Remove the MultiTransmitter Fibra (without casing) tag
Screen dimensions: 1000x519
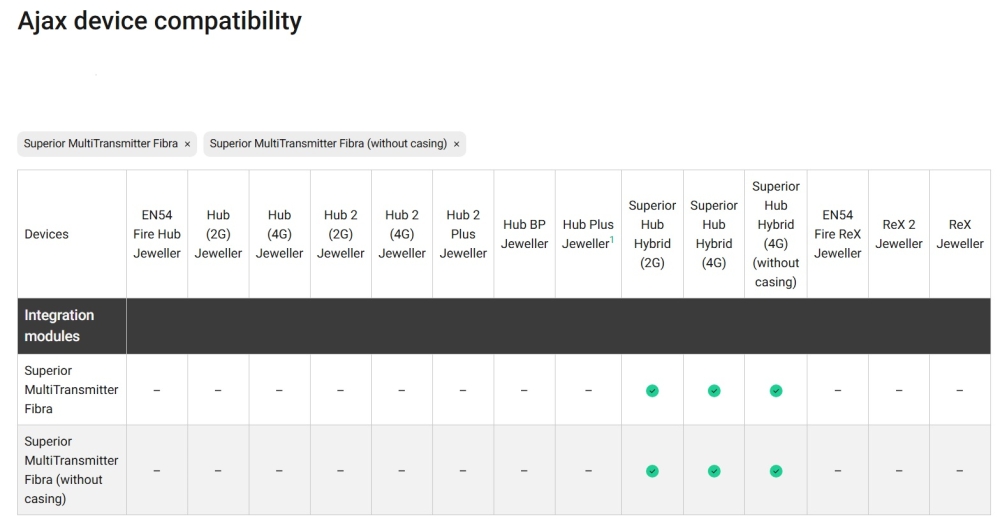[x=457, y=144]
